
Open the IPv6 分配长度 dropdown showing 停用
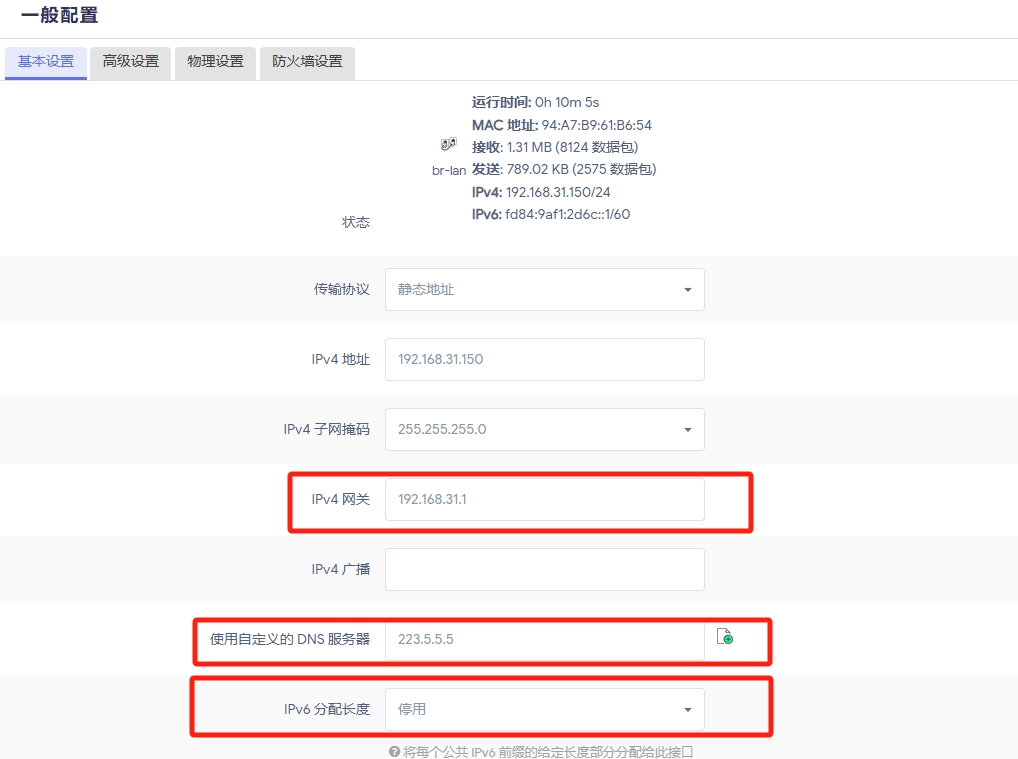(544, 709)
